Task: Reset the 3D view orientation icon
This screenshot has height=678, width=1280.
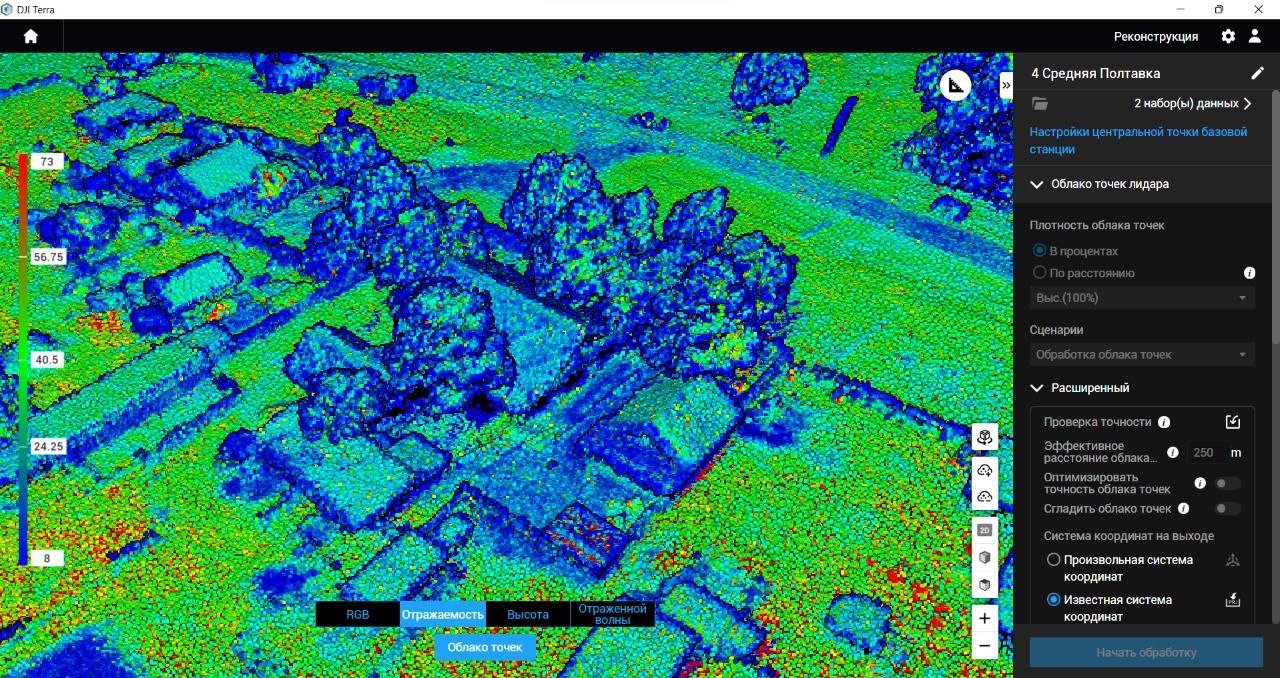Action: coord(985,437)
